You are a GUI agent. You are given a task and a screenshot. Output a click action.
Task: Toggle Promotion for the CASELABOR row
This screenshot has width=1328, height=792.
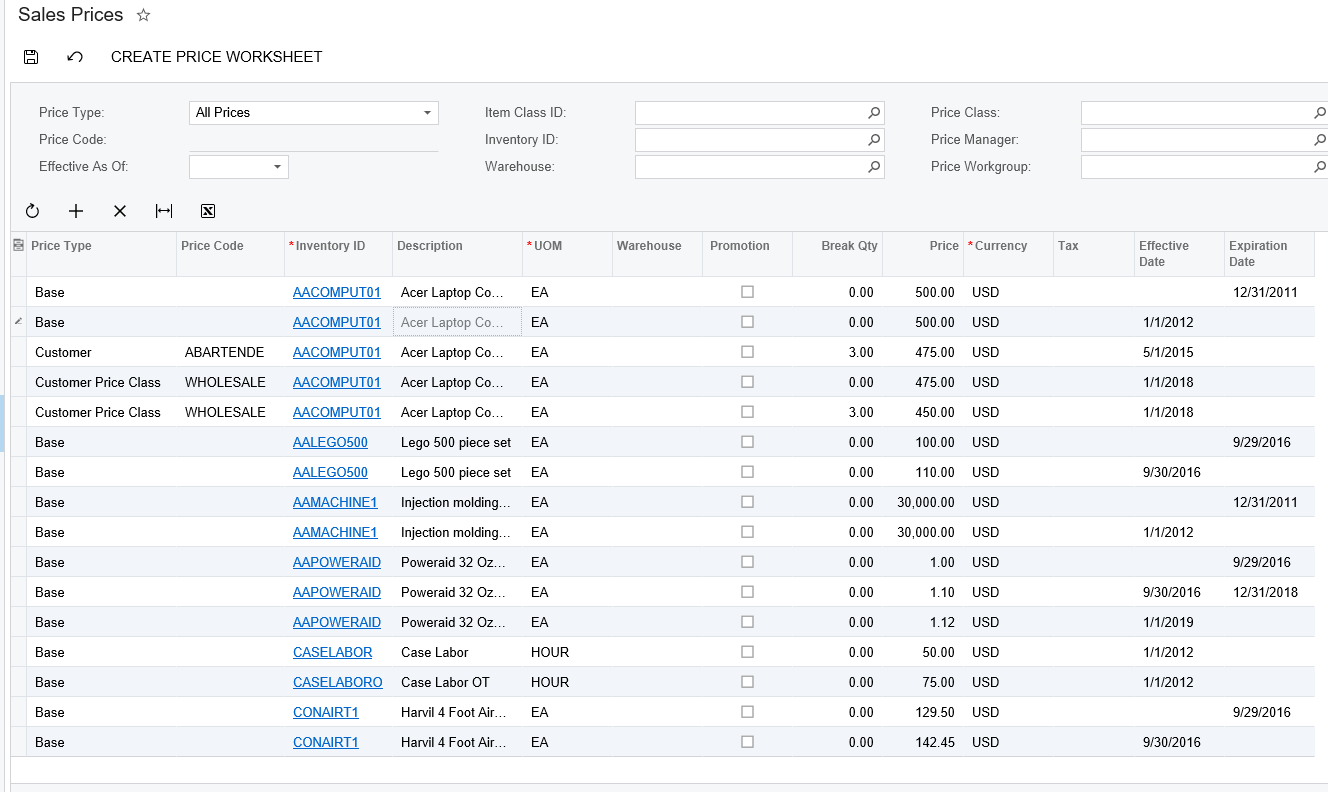[x=747, y=652]
